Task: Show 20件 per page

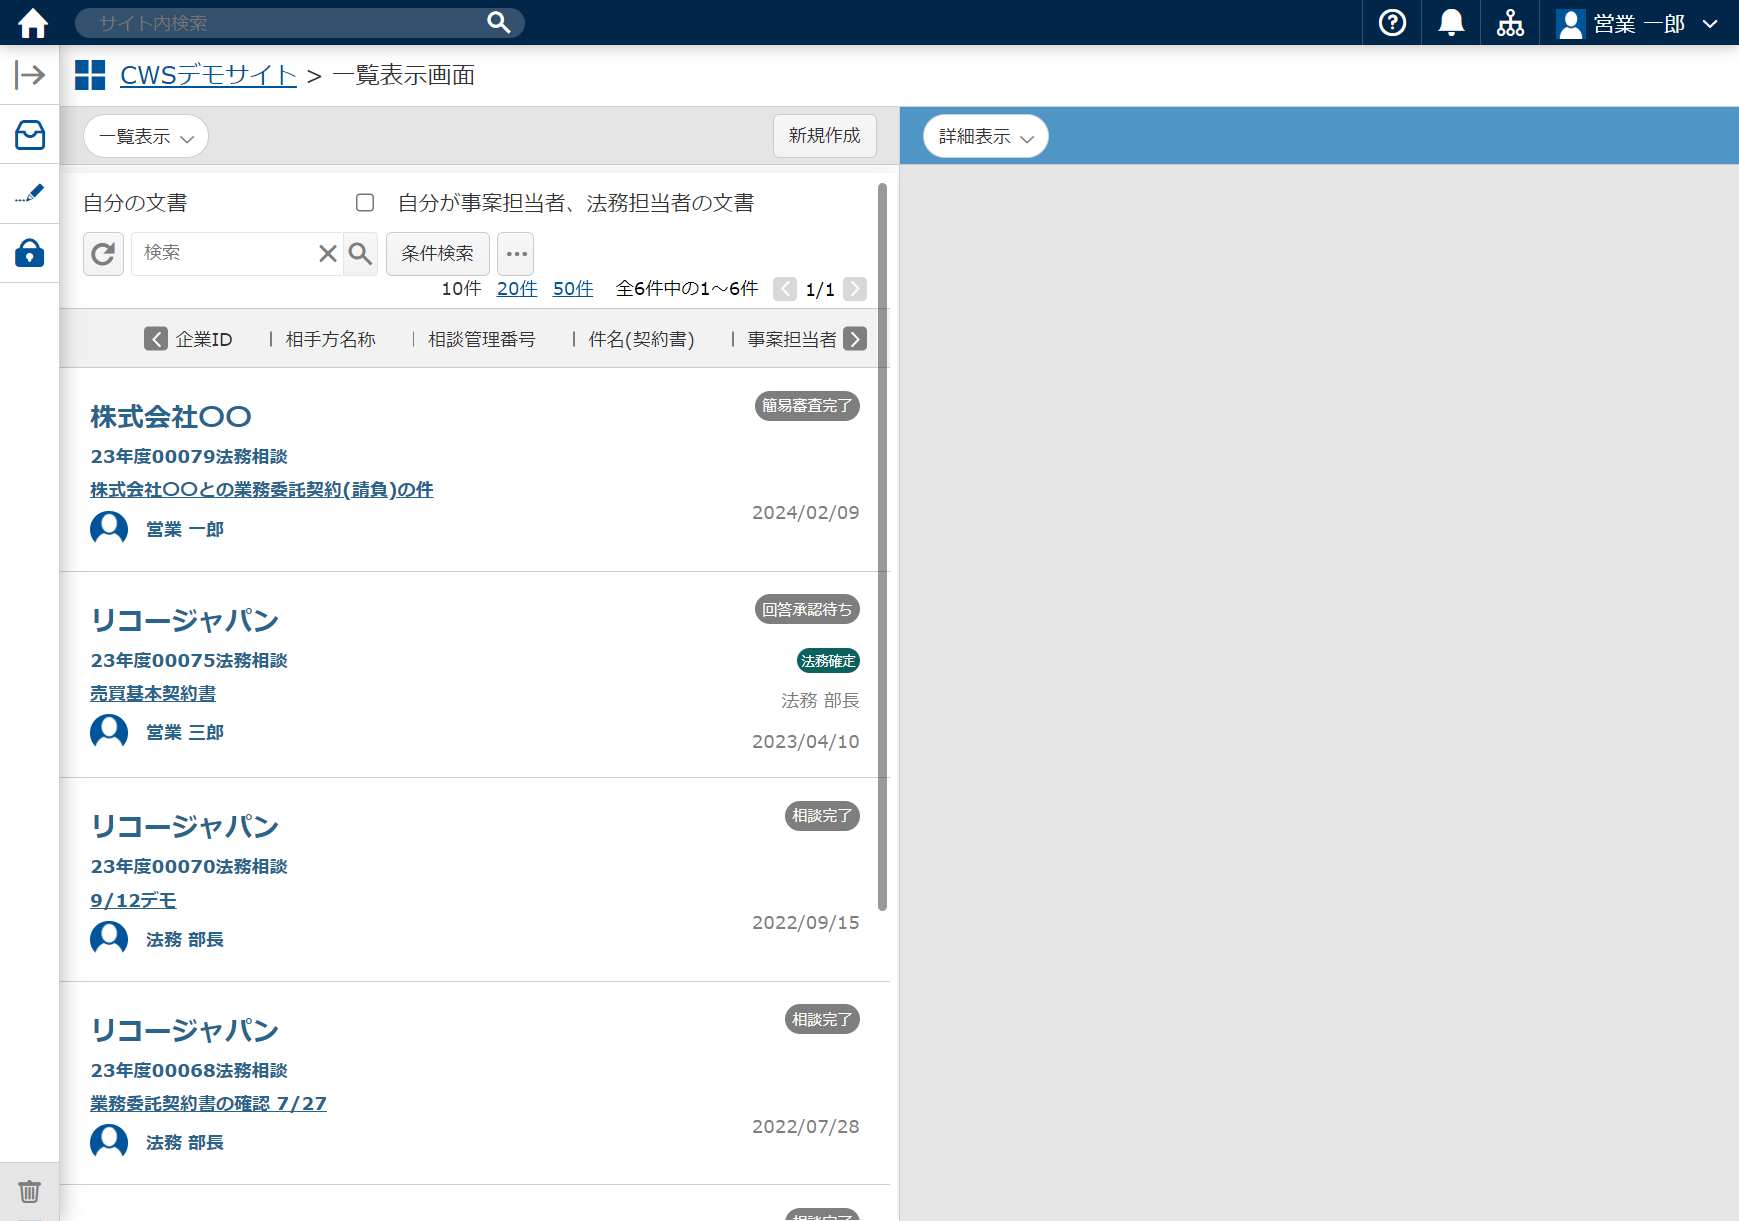Action: [517, 289]
